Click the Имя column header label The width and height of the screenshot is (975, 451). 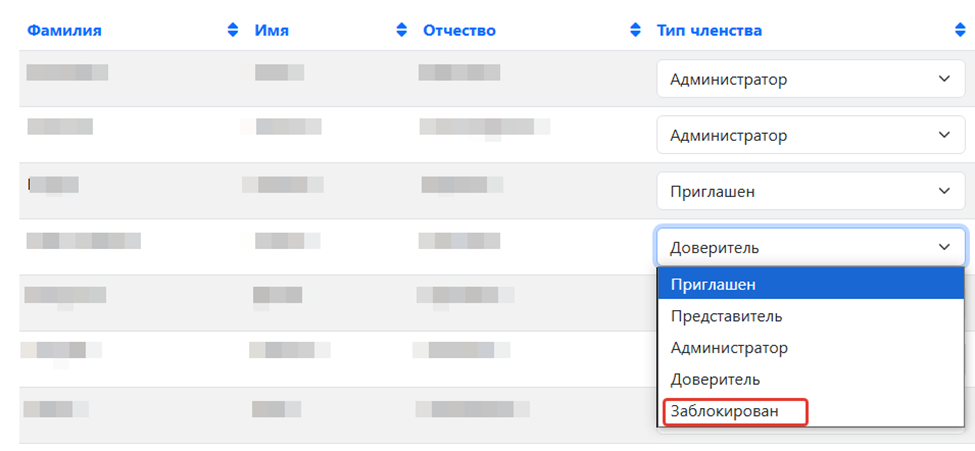(272, 31)
